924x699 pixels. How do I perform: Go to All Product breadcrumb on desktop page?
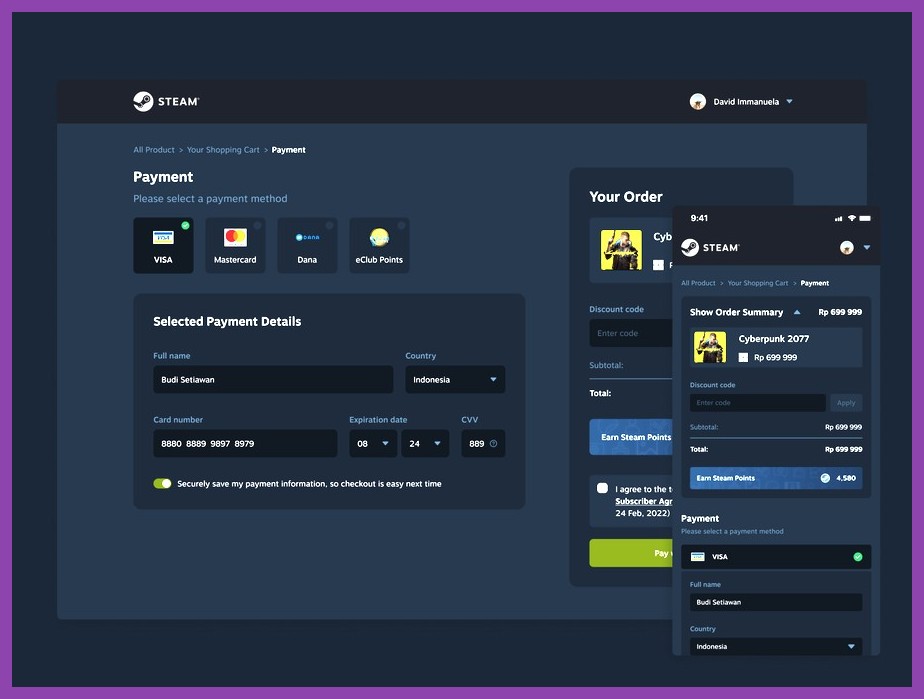(154, 150)
